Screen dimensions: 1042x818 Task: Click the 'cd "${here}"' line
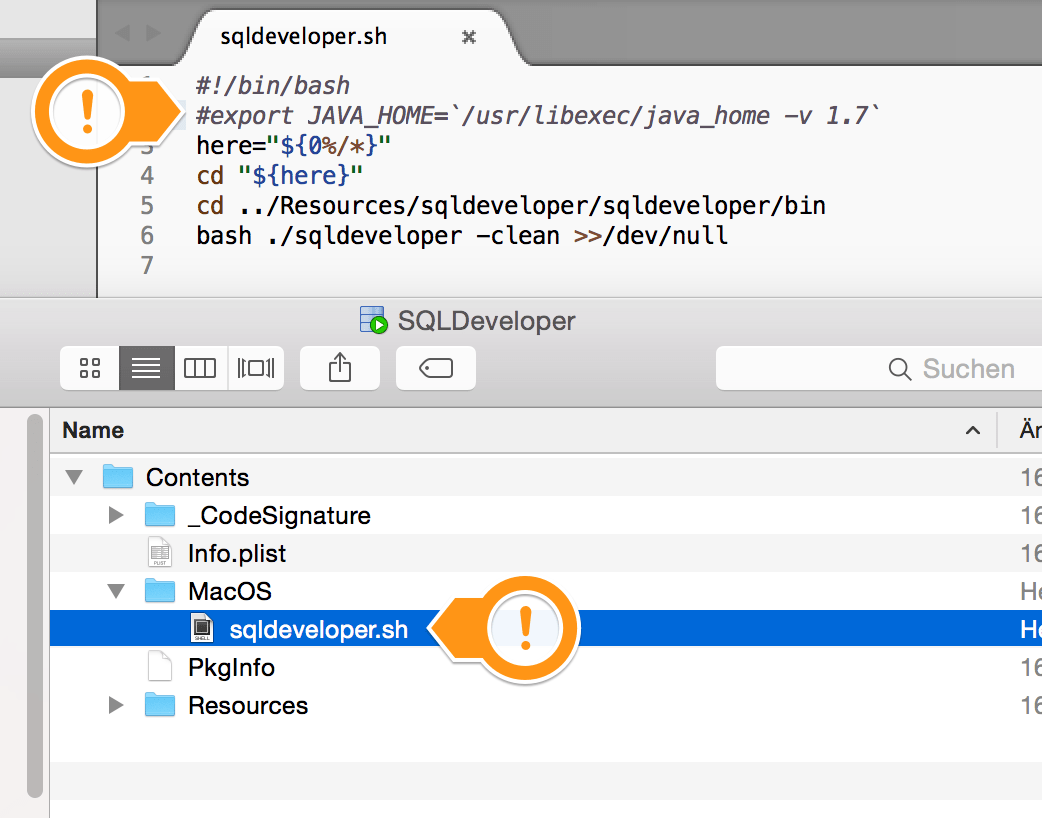click(x=280, y=175)
